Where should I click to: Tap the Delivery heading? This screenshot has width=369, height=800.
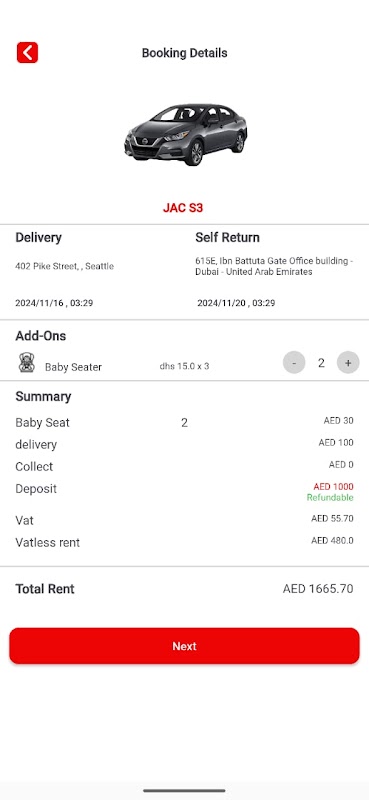pos(38,237)
